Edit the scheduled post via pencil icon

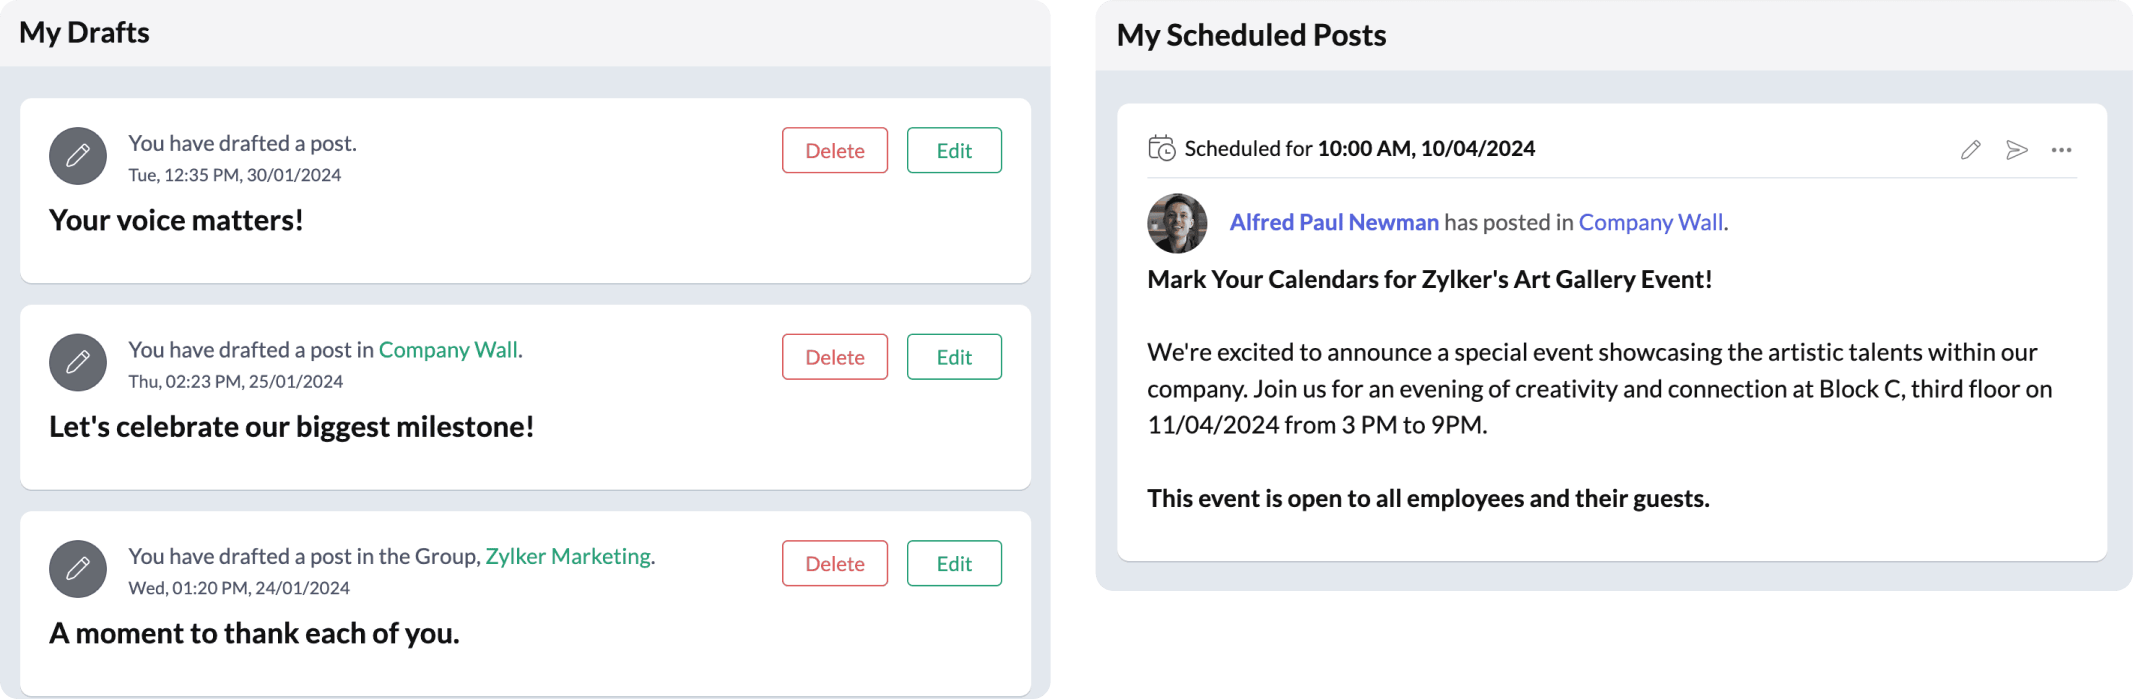(x=1970, y=150)
